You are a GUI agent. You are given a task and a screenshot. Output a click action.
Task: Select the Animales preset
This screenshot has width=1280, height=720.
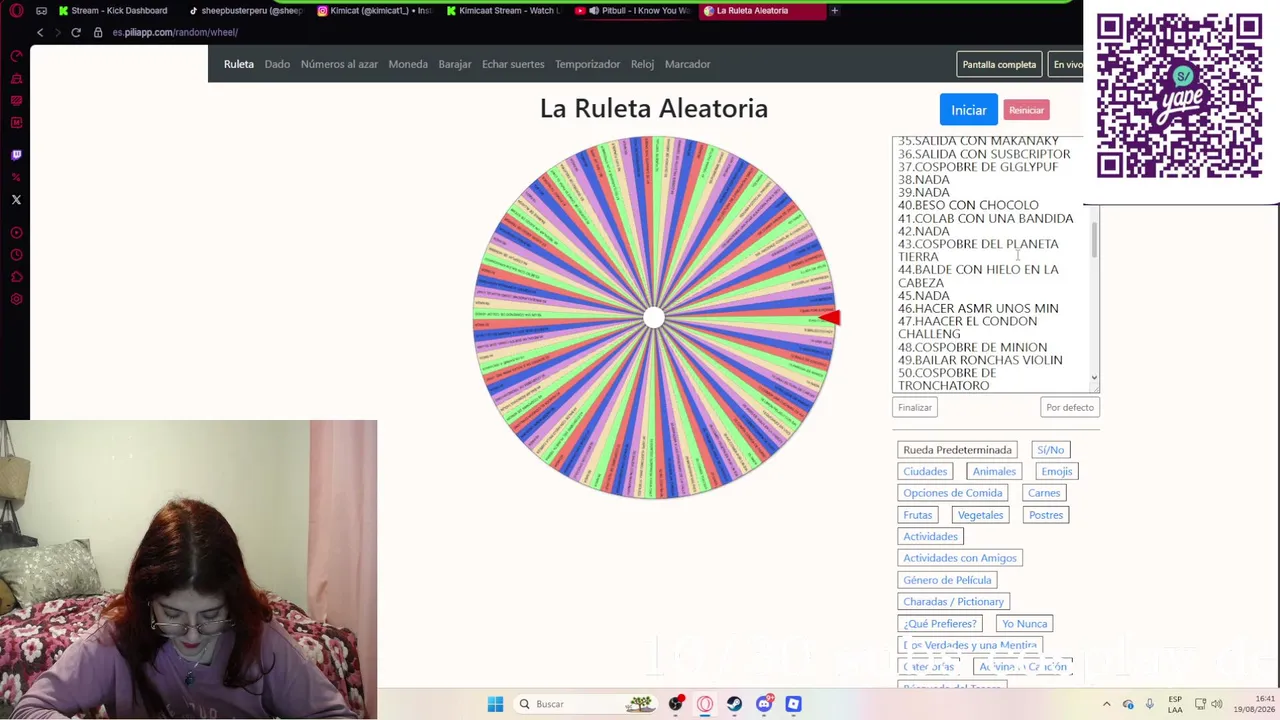(x=994, y=471)
